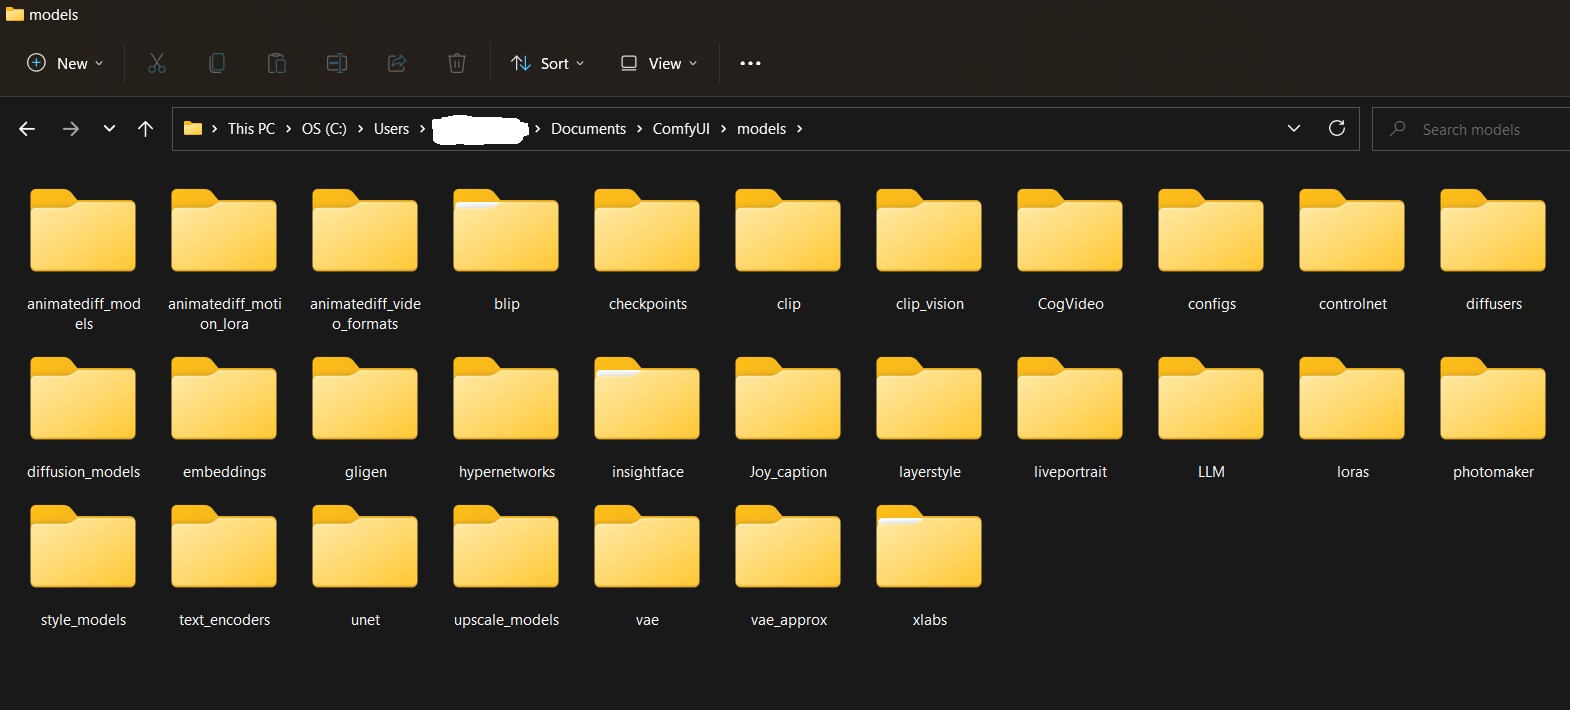This screenshot has height=710, width=1570.
Task: Click the animatediff_models folder name
Action: coord(84,314)
